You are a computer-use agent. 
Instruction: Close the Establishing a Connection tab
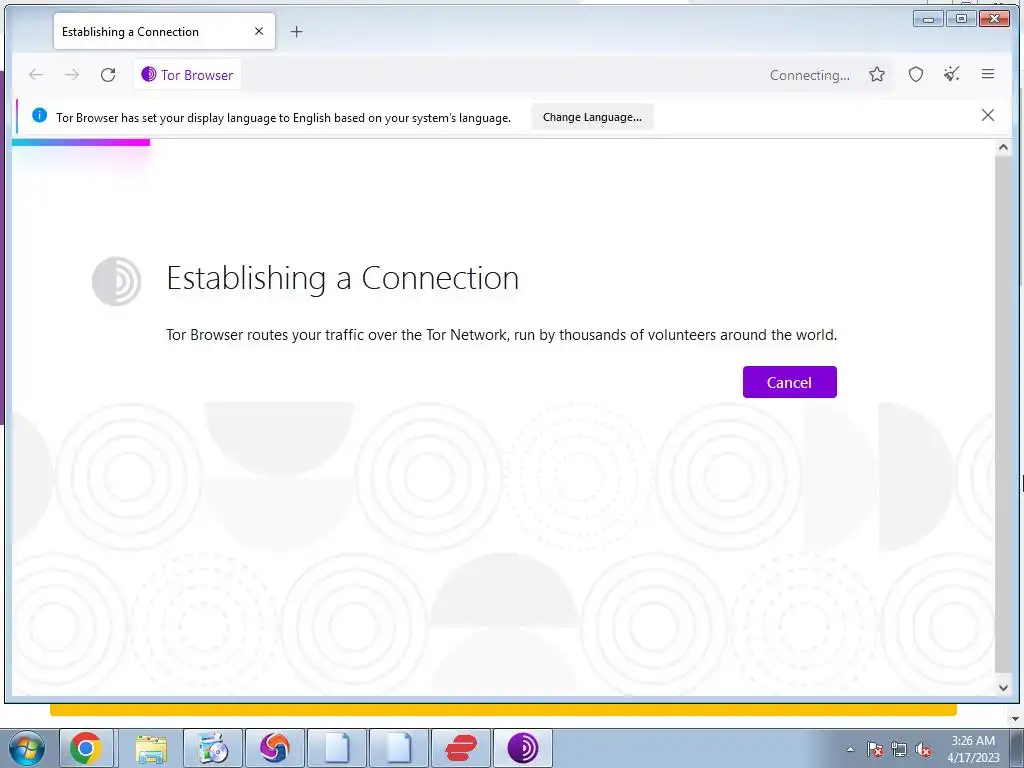[259, 31]
